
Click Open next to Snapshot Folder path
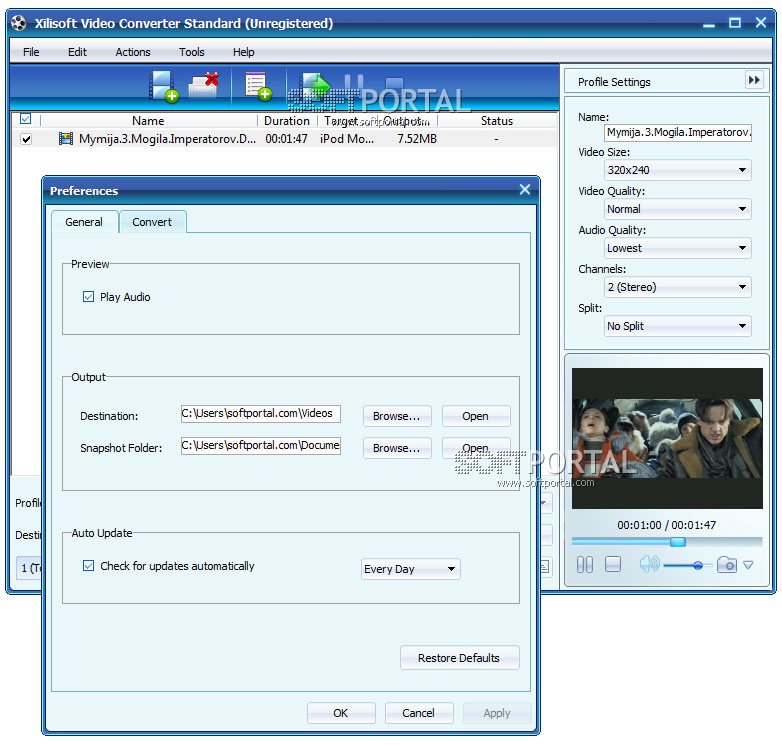point(476,448)
